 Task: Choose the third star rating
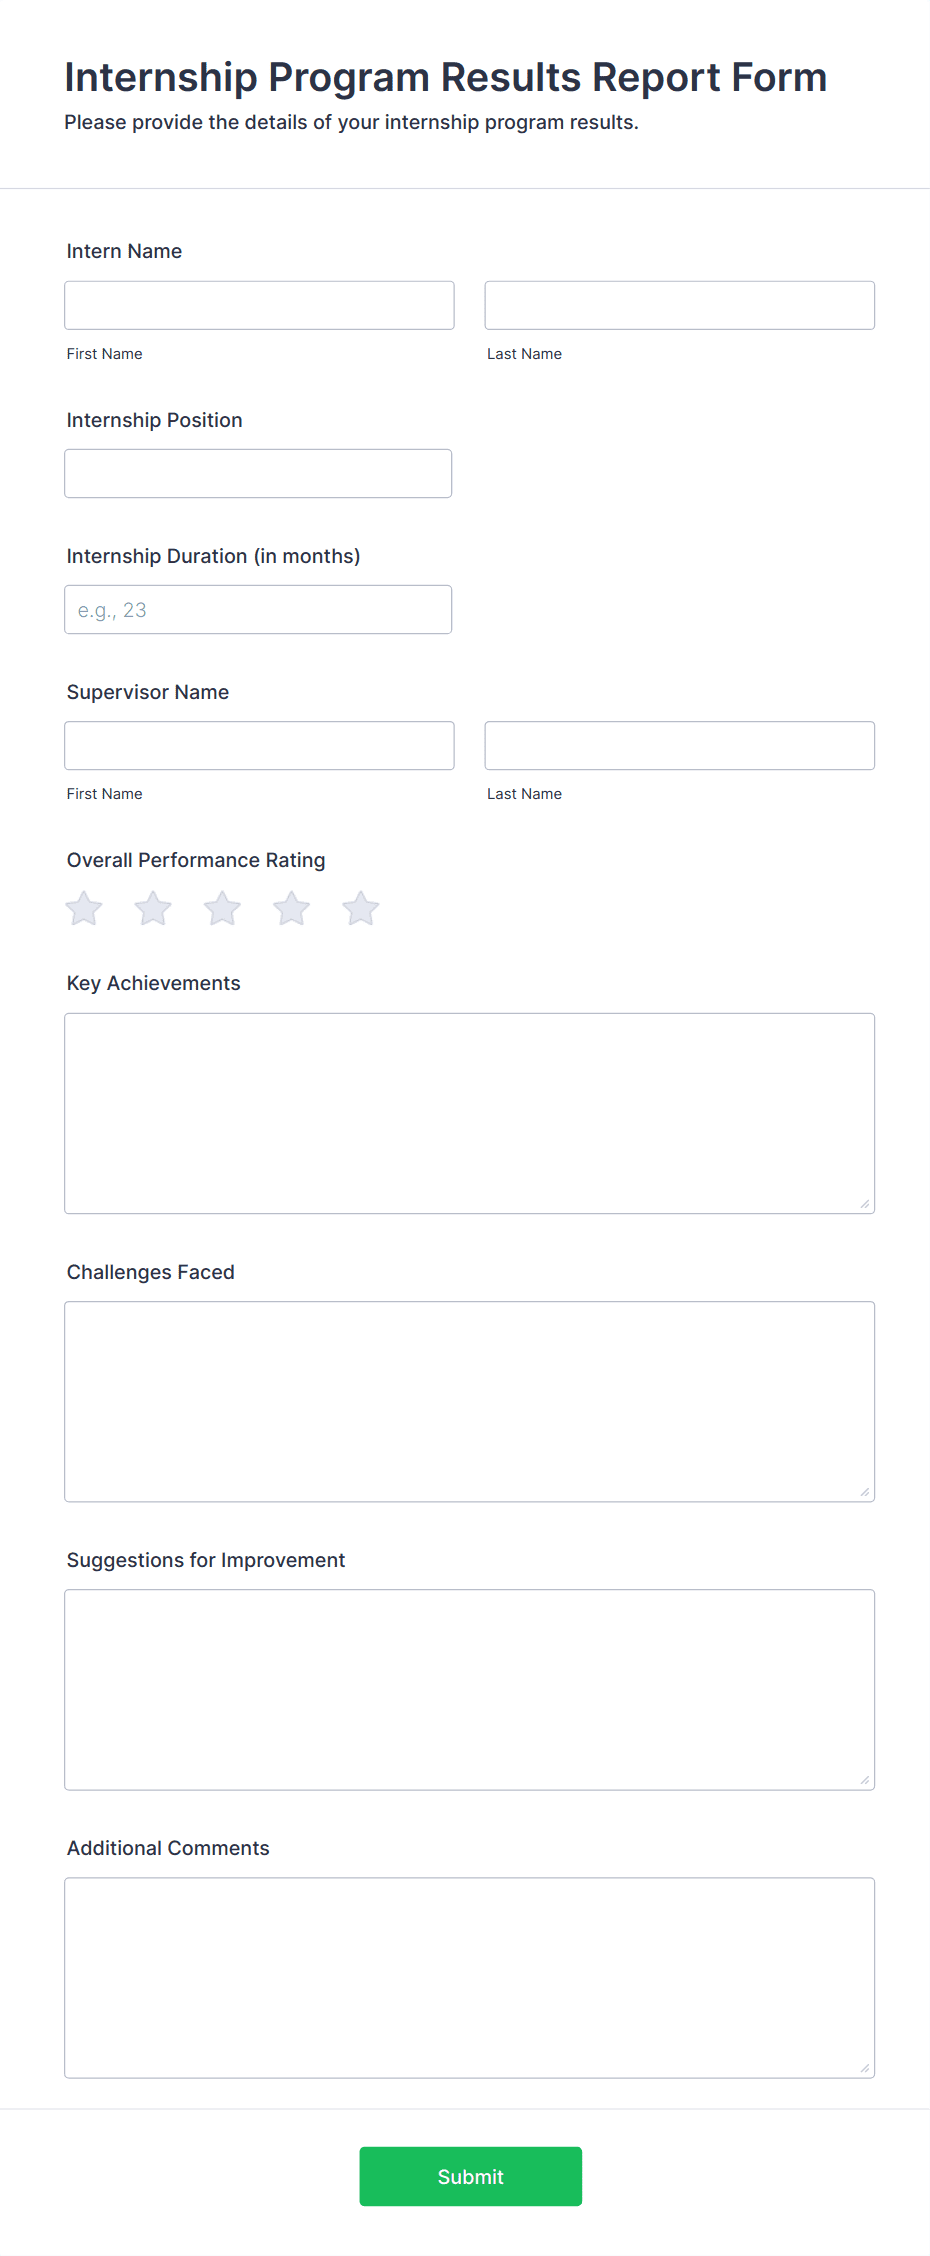(x=222, y=909)
